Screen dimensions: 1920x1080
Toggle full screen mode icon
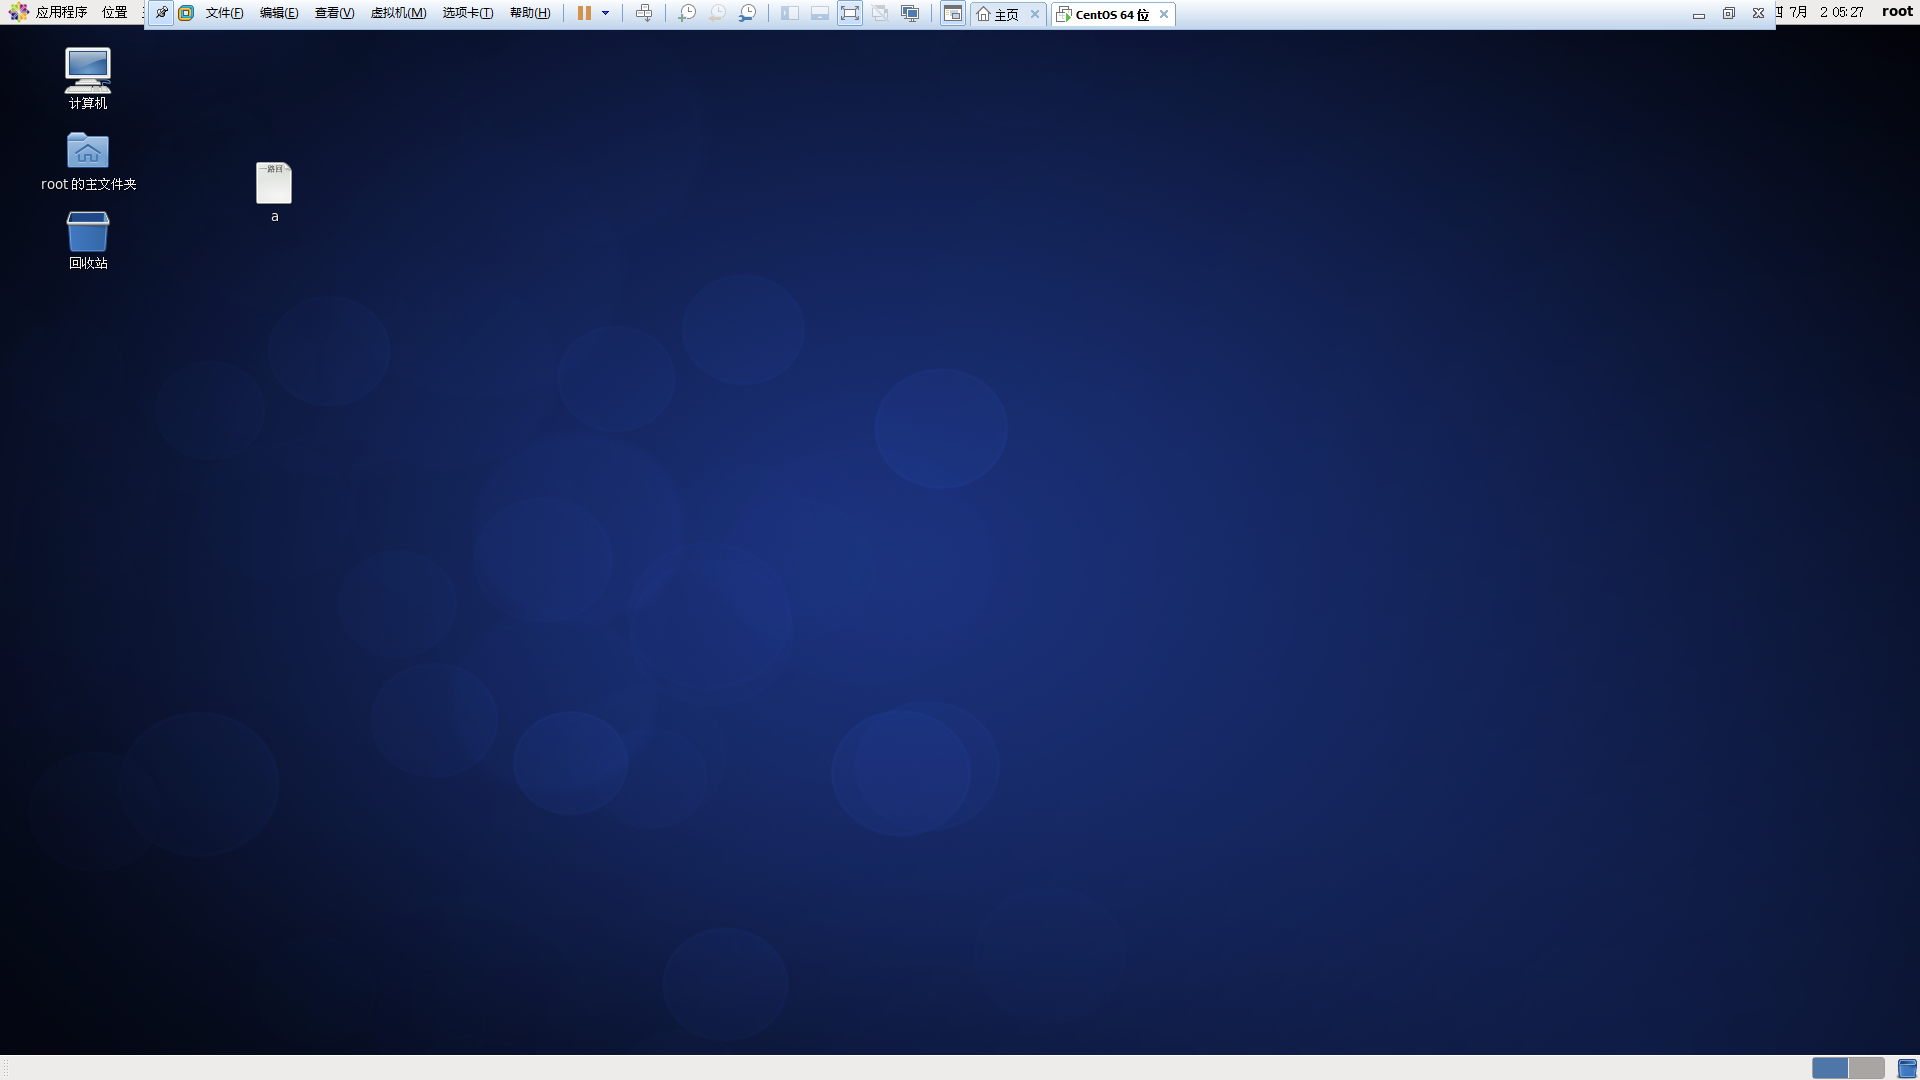pyautogui.click(x=849, y=13)
